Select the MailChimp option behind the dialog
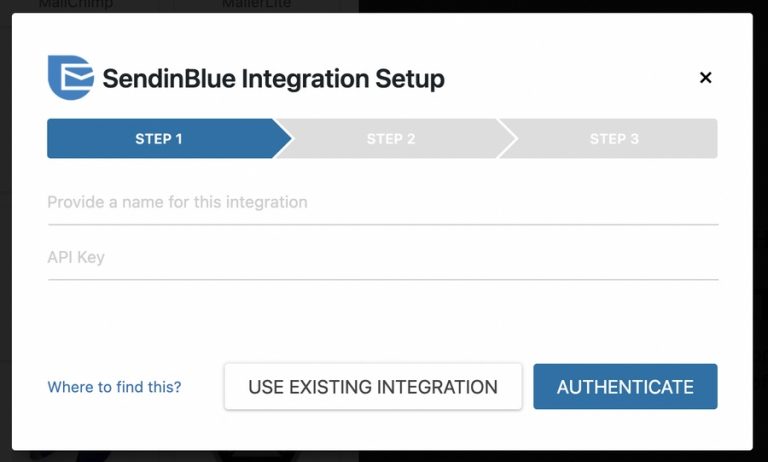 [x=76, y=5]
